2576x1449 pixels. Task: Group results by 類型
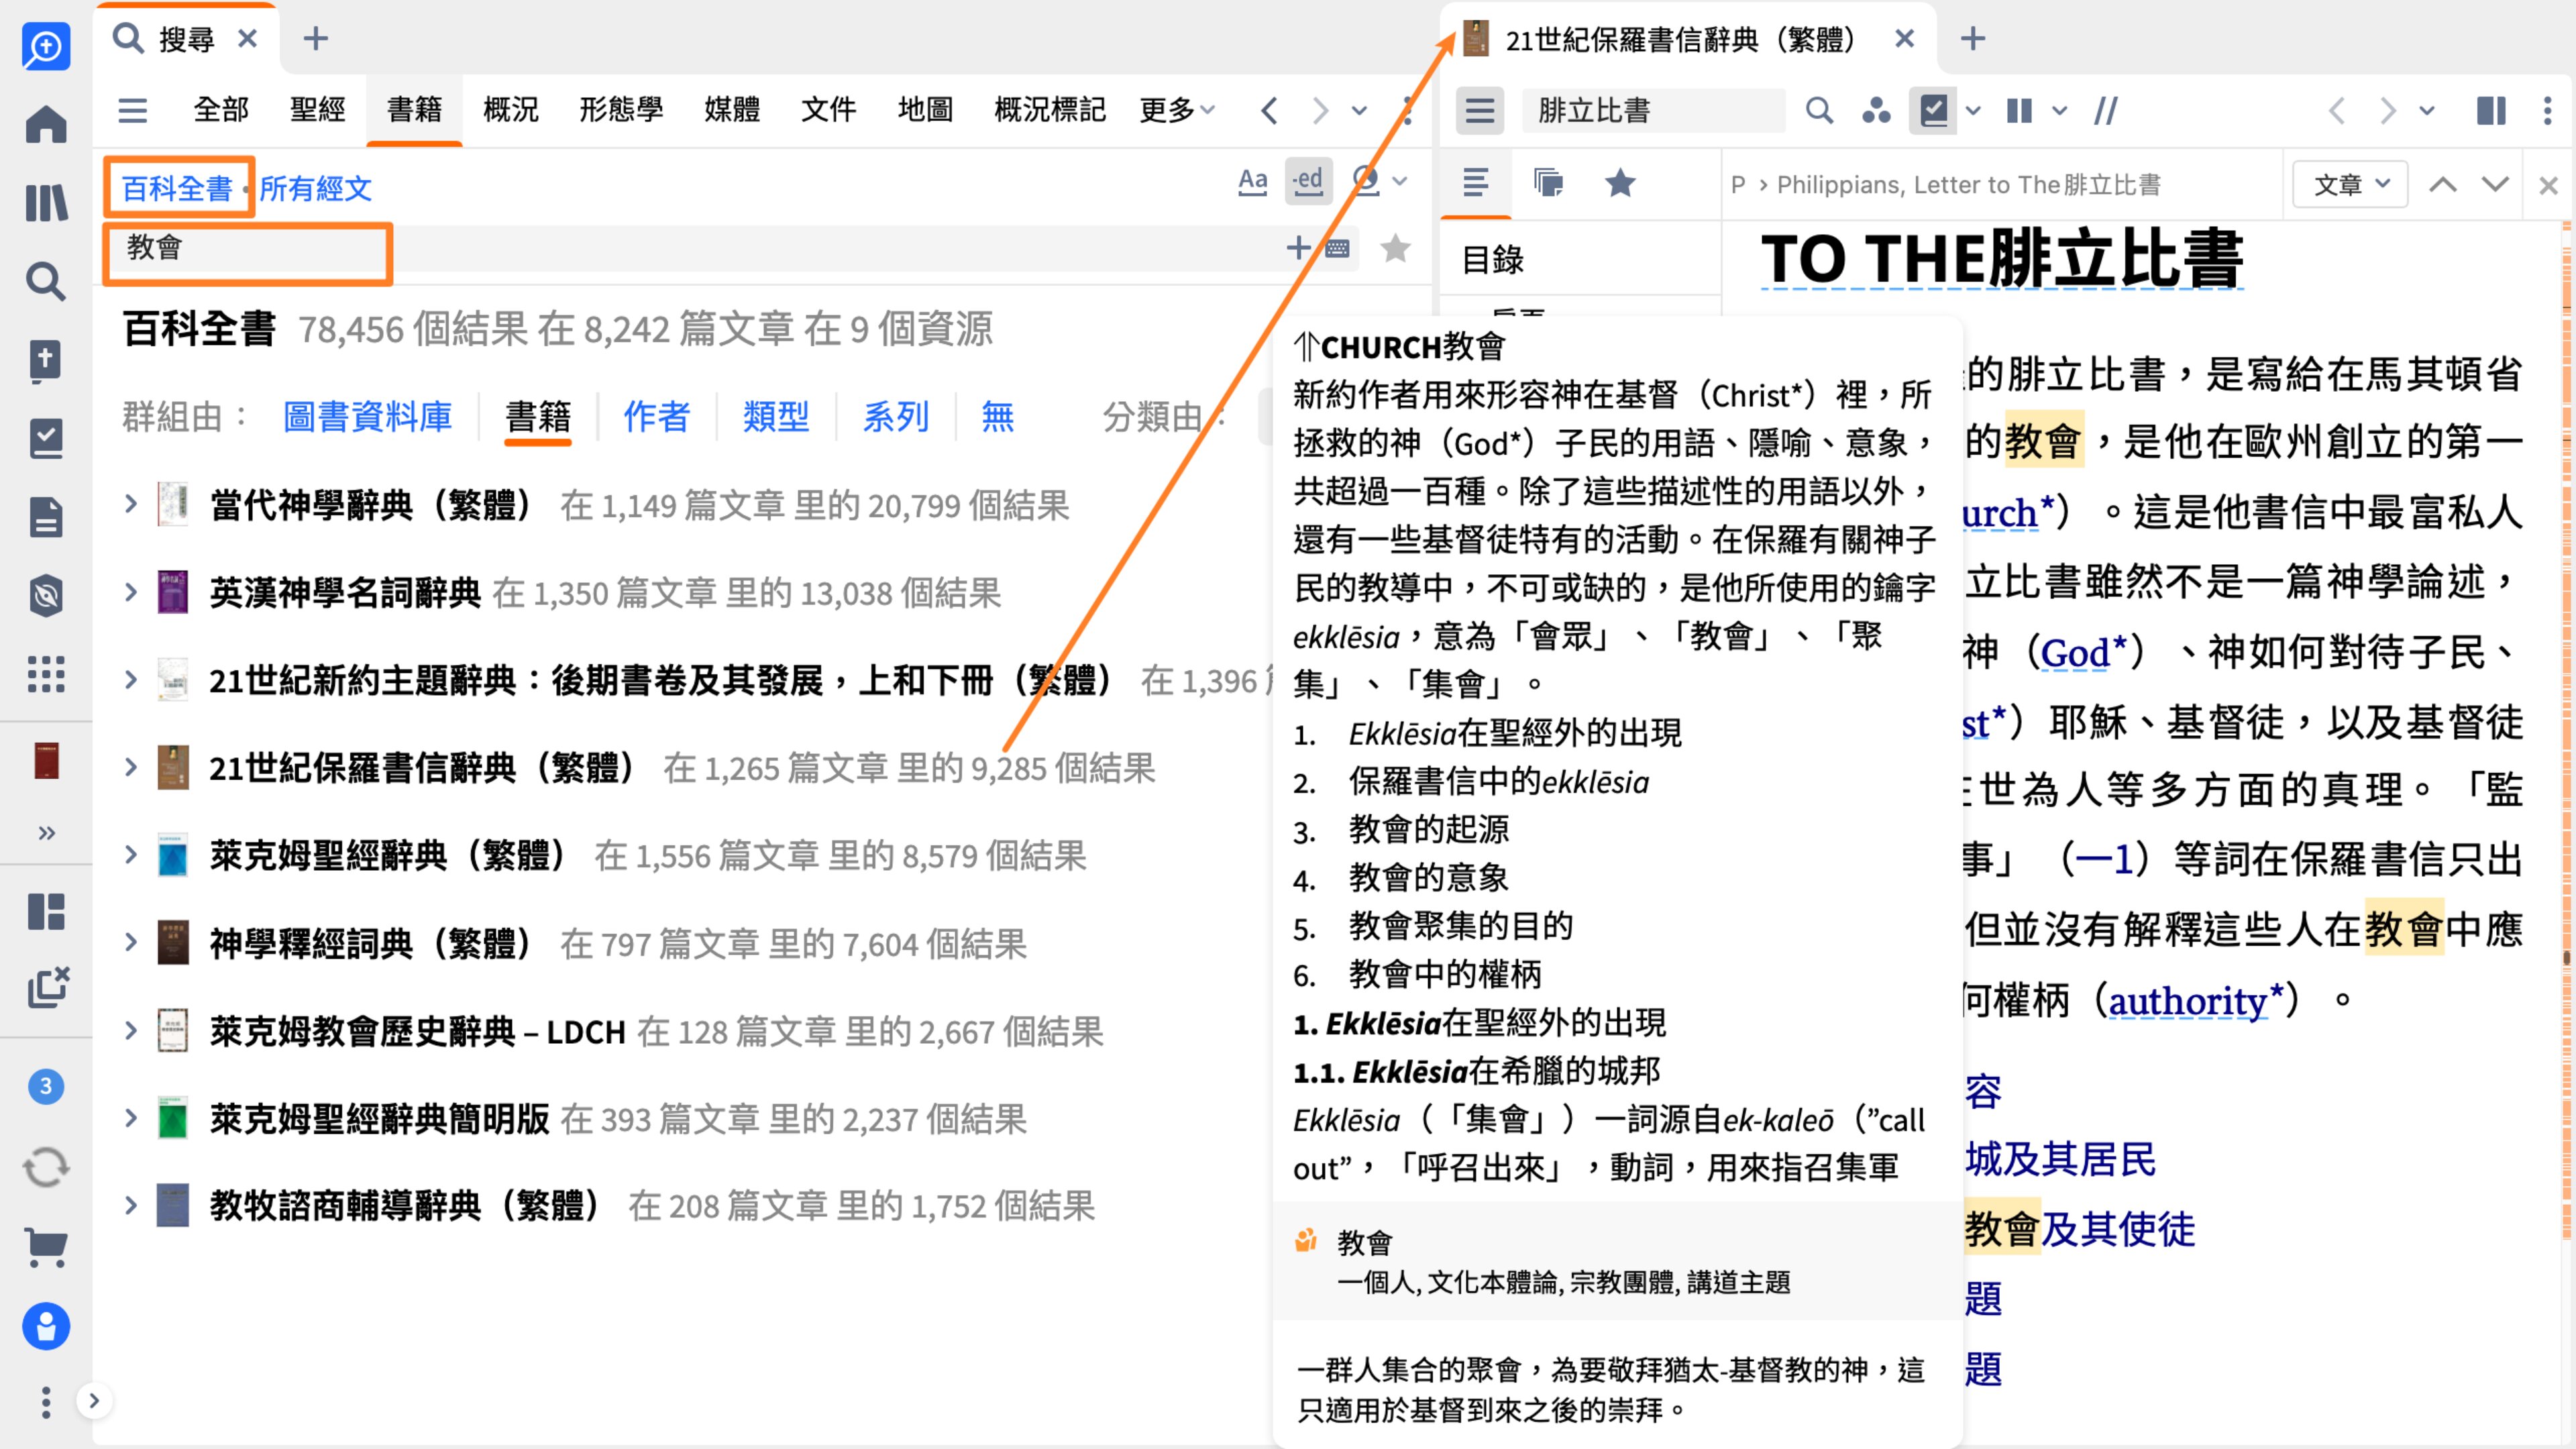(775, 416)
